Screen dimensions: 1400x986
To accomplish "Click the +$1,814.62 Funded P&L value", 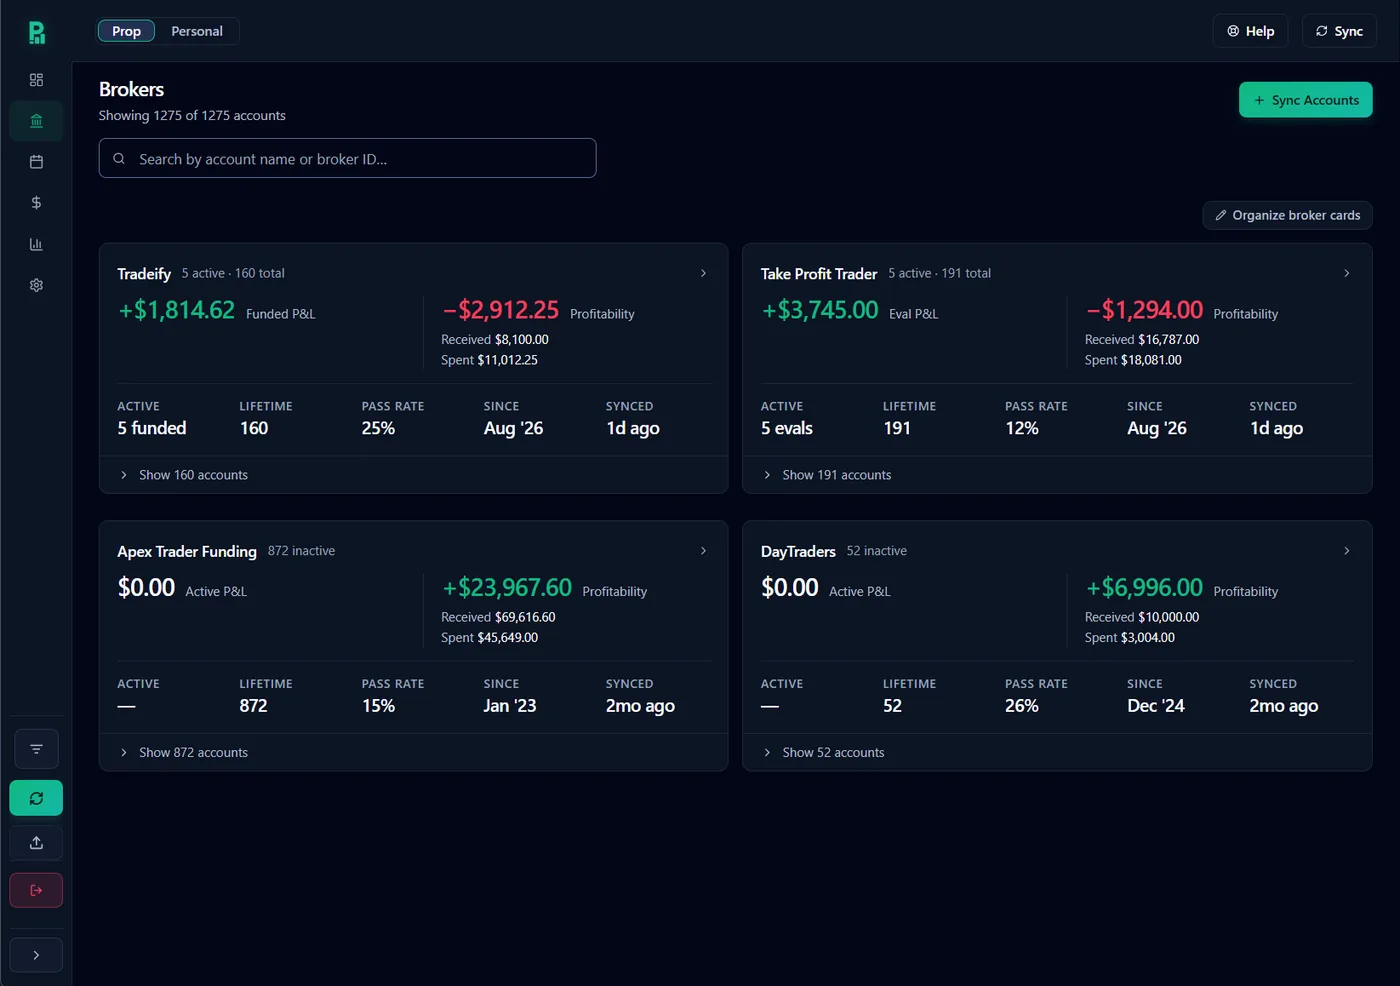I will click(177, 310).
